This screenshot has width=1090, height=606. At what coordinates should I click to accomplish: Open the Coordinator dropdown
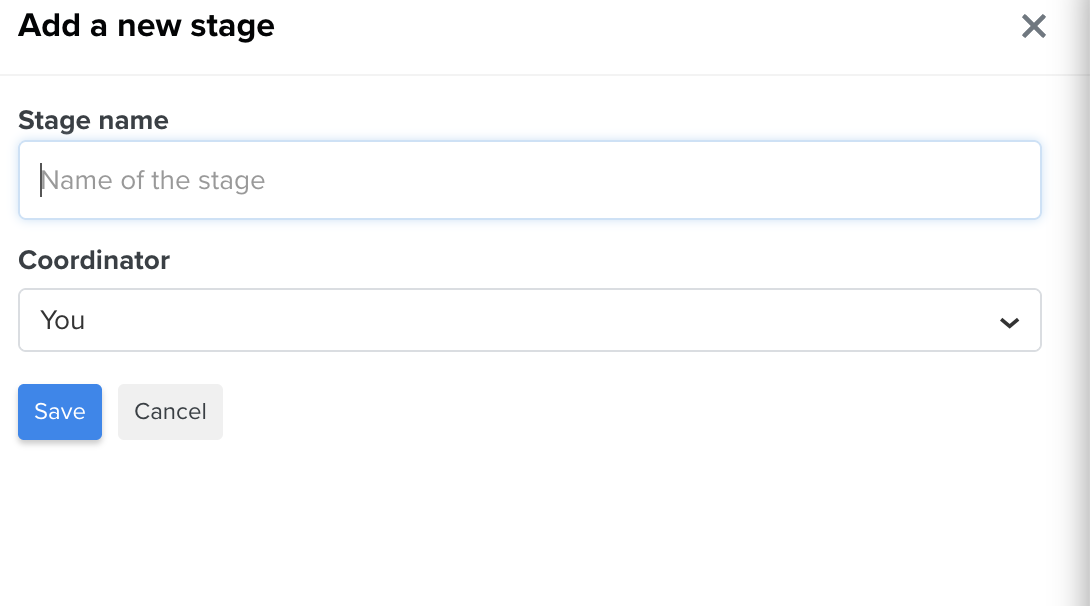[x=530, y=320]
